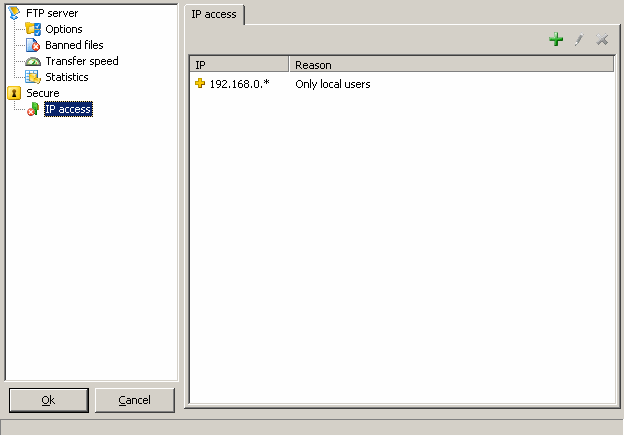Click the green plus Add IP button
624x436 pixels.
point(556,40)
